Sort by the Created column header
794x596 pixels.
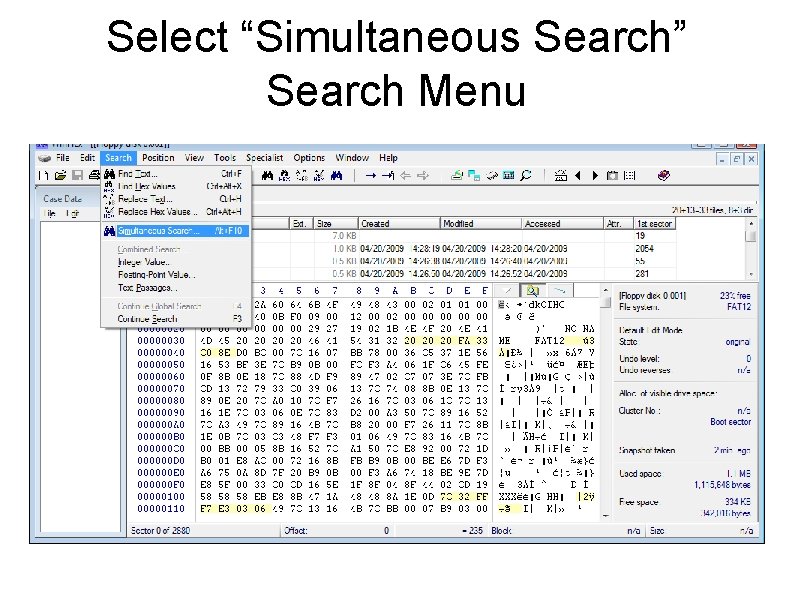(x=399, y=224)
